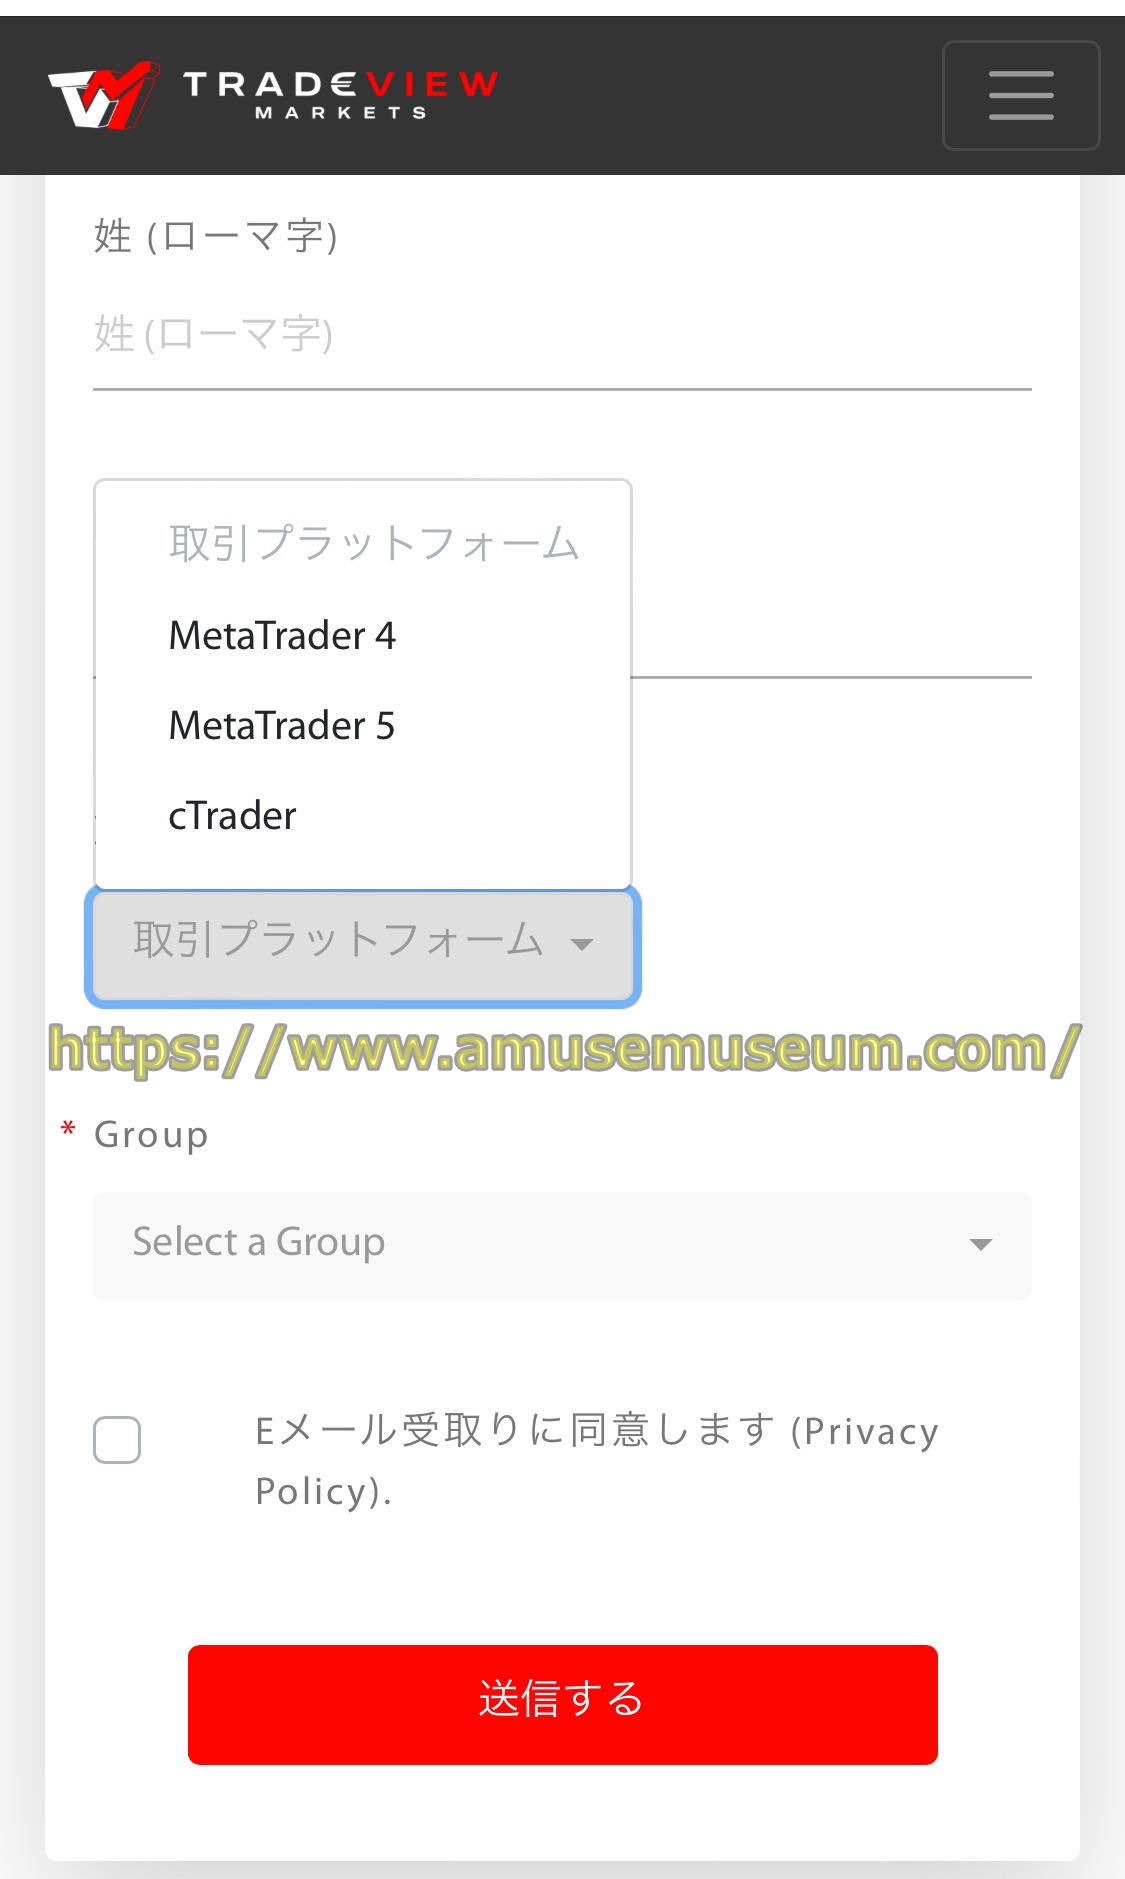Click the 姓 (ローマ字) field label

point(216,237)
